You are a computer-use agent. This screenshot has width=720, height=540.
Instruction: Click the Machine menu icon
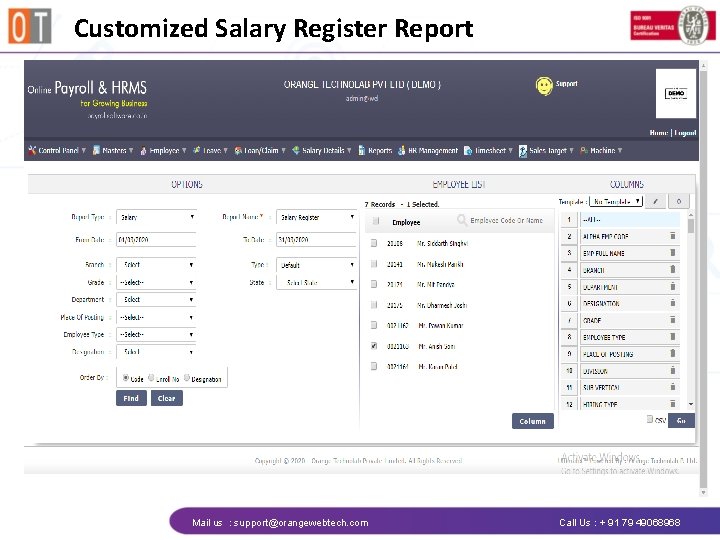[584, 150]
